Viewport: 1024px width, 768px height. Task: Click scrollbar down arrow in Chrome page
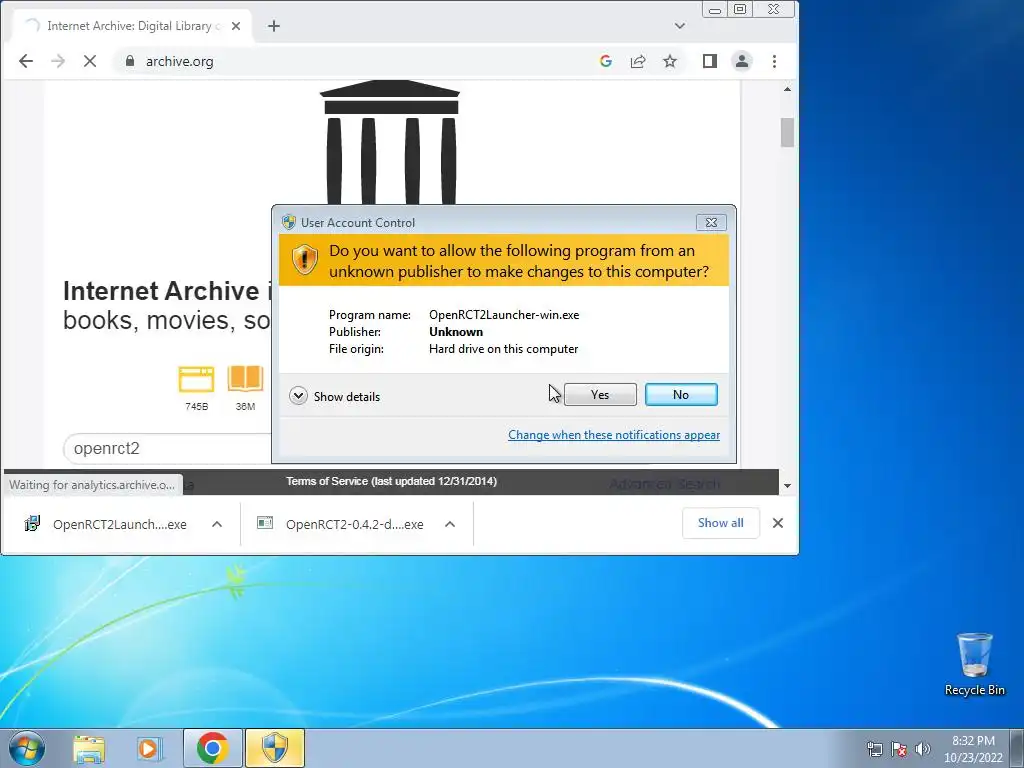787,486
